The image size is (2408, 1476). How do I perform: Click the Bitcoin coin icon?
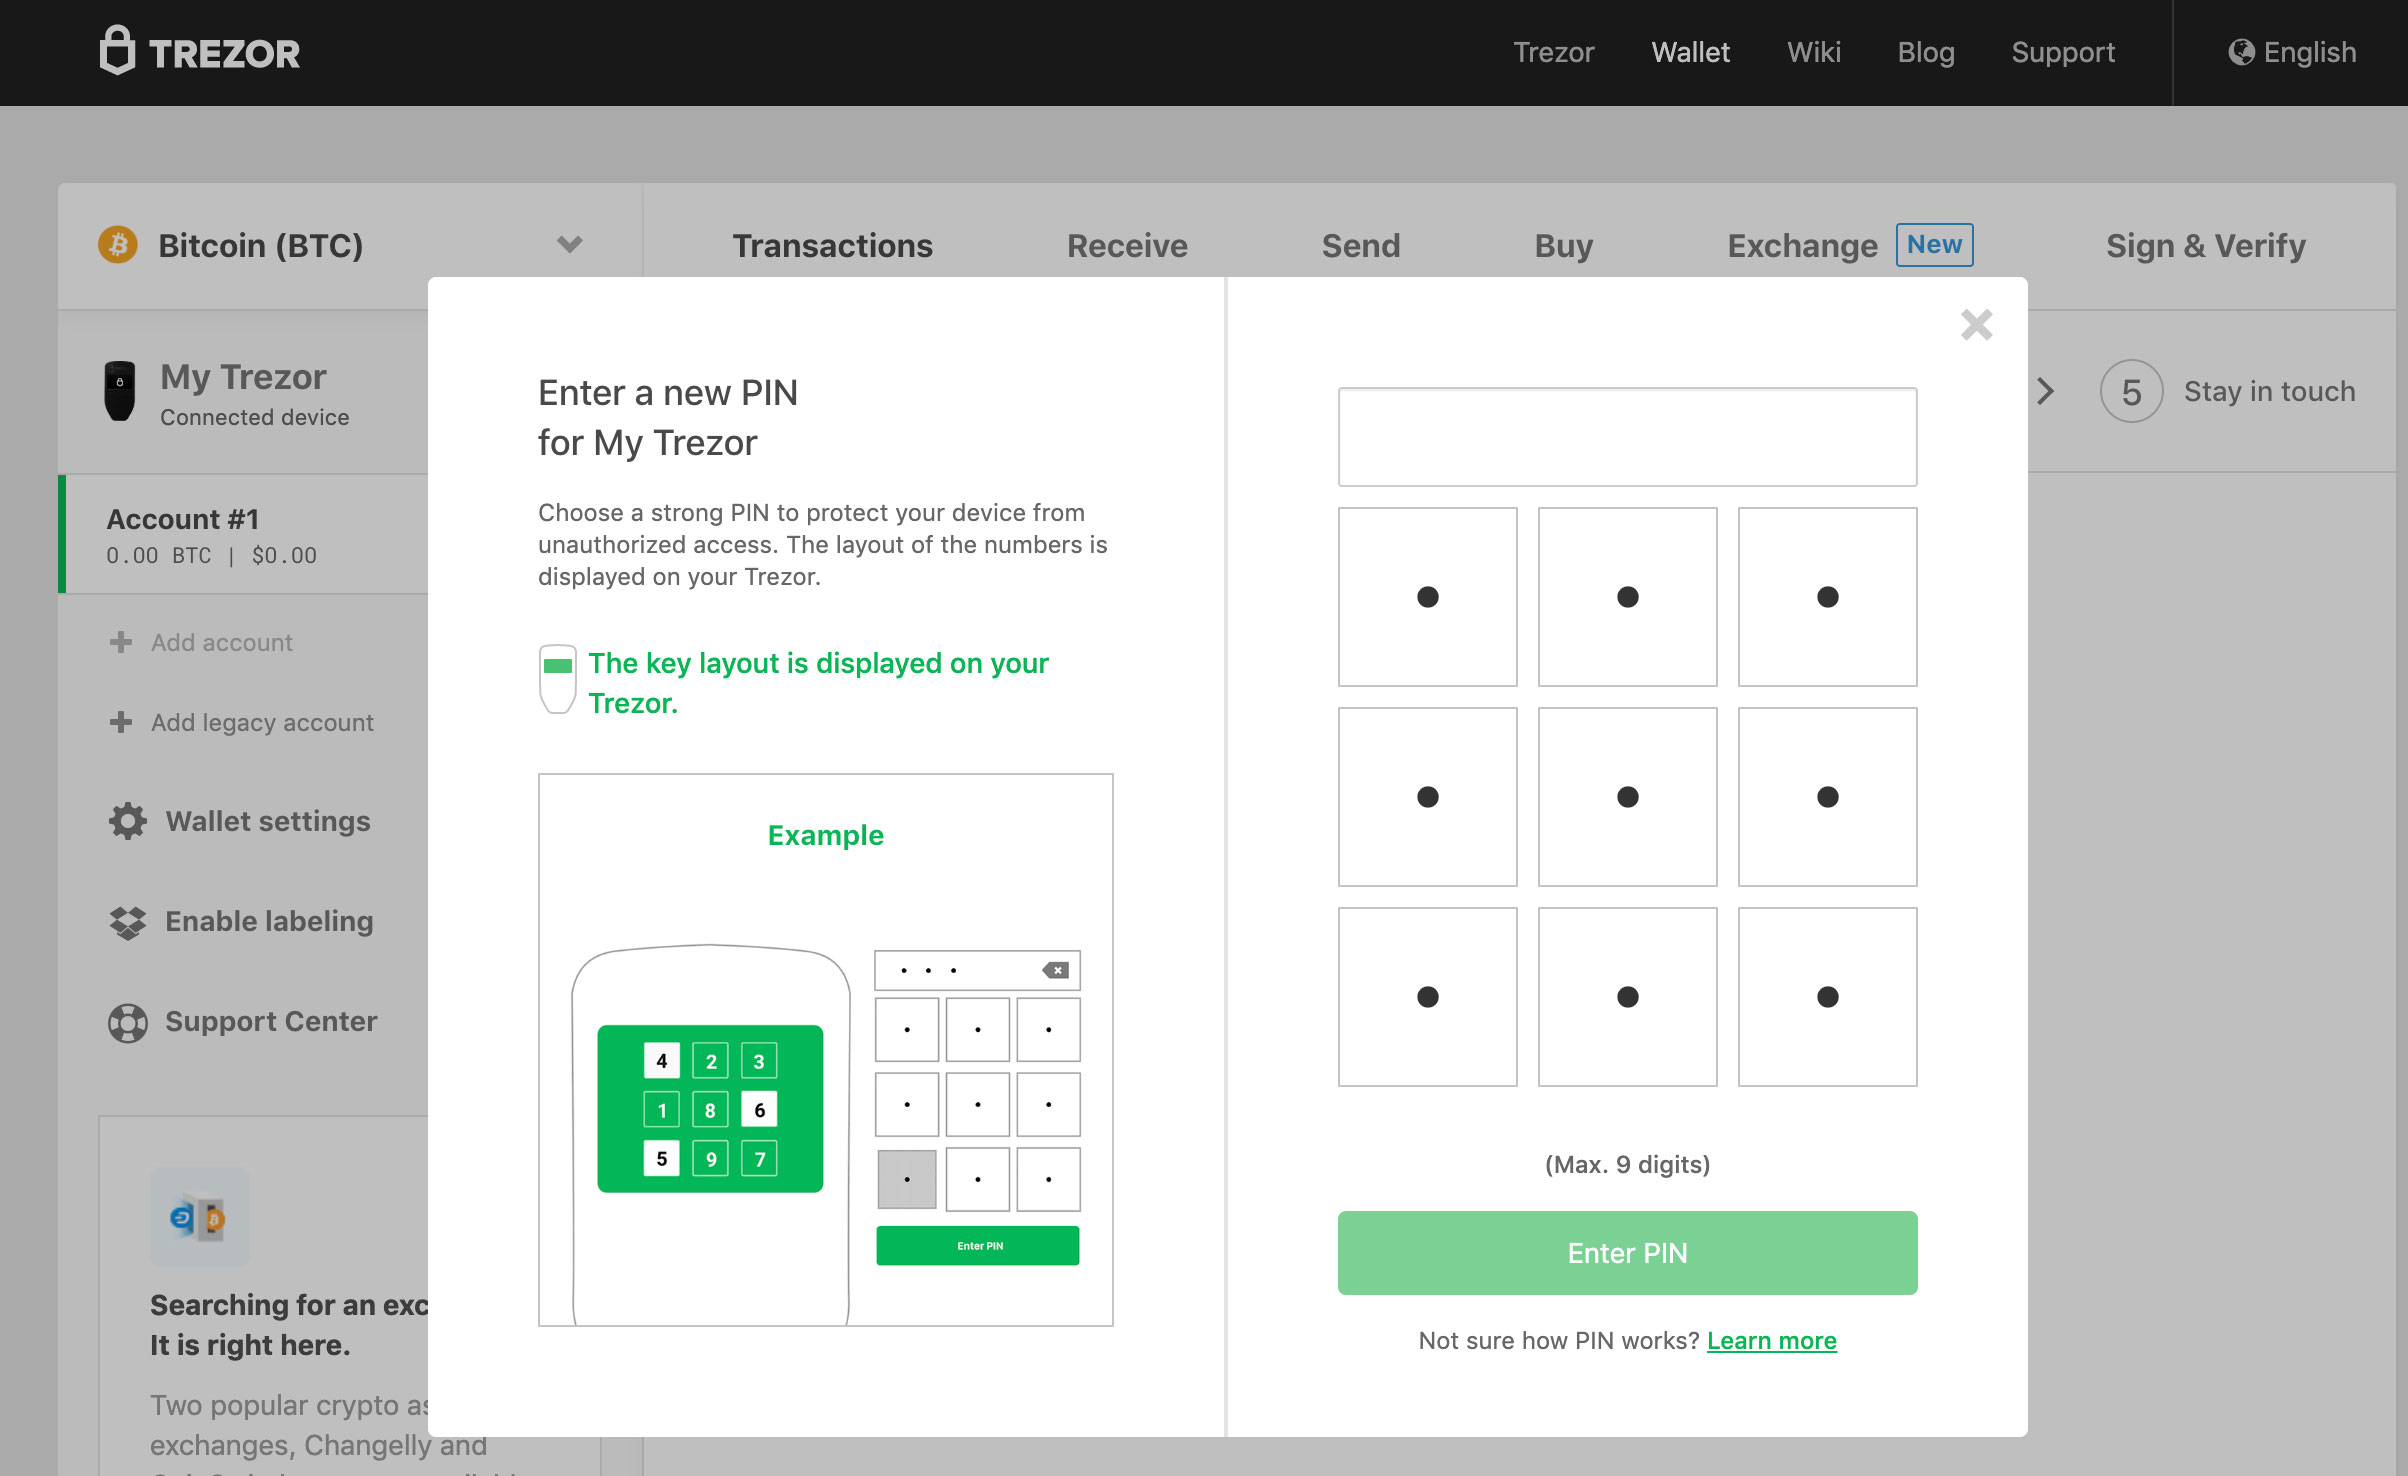[x=118, y=245]
